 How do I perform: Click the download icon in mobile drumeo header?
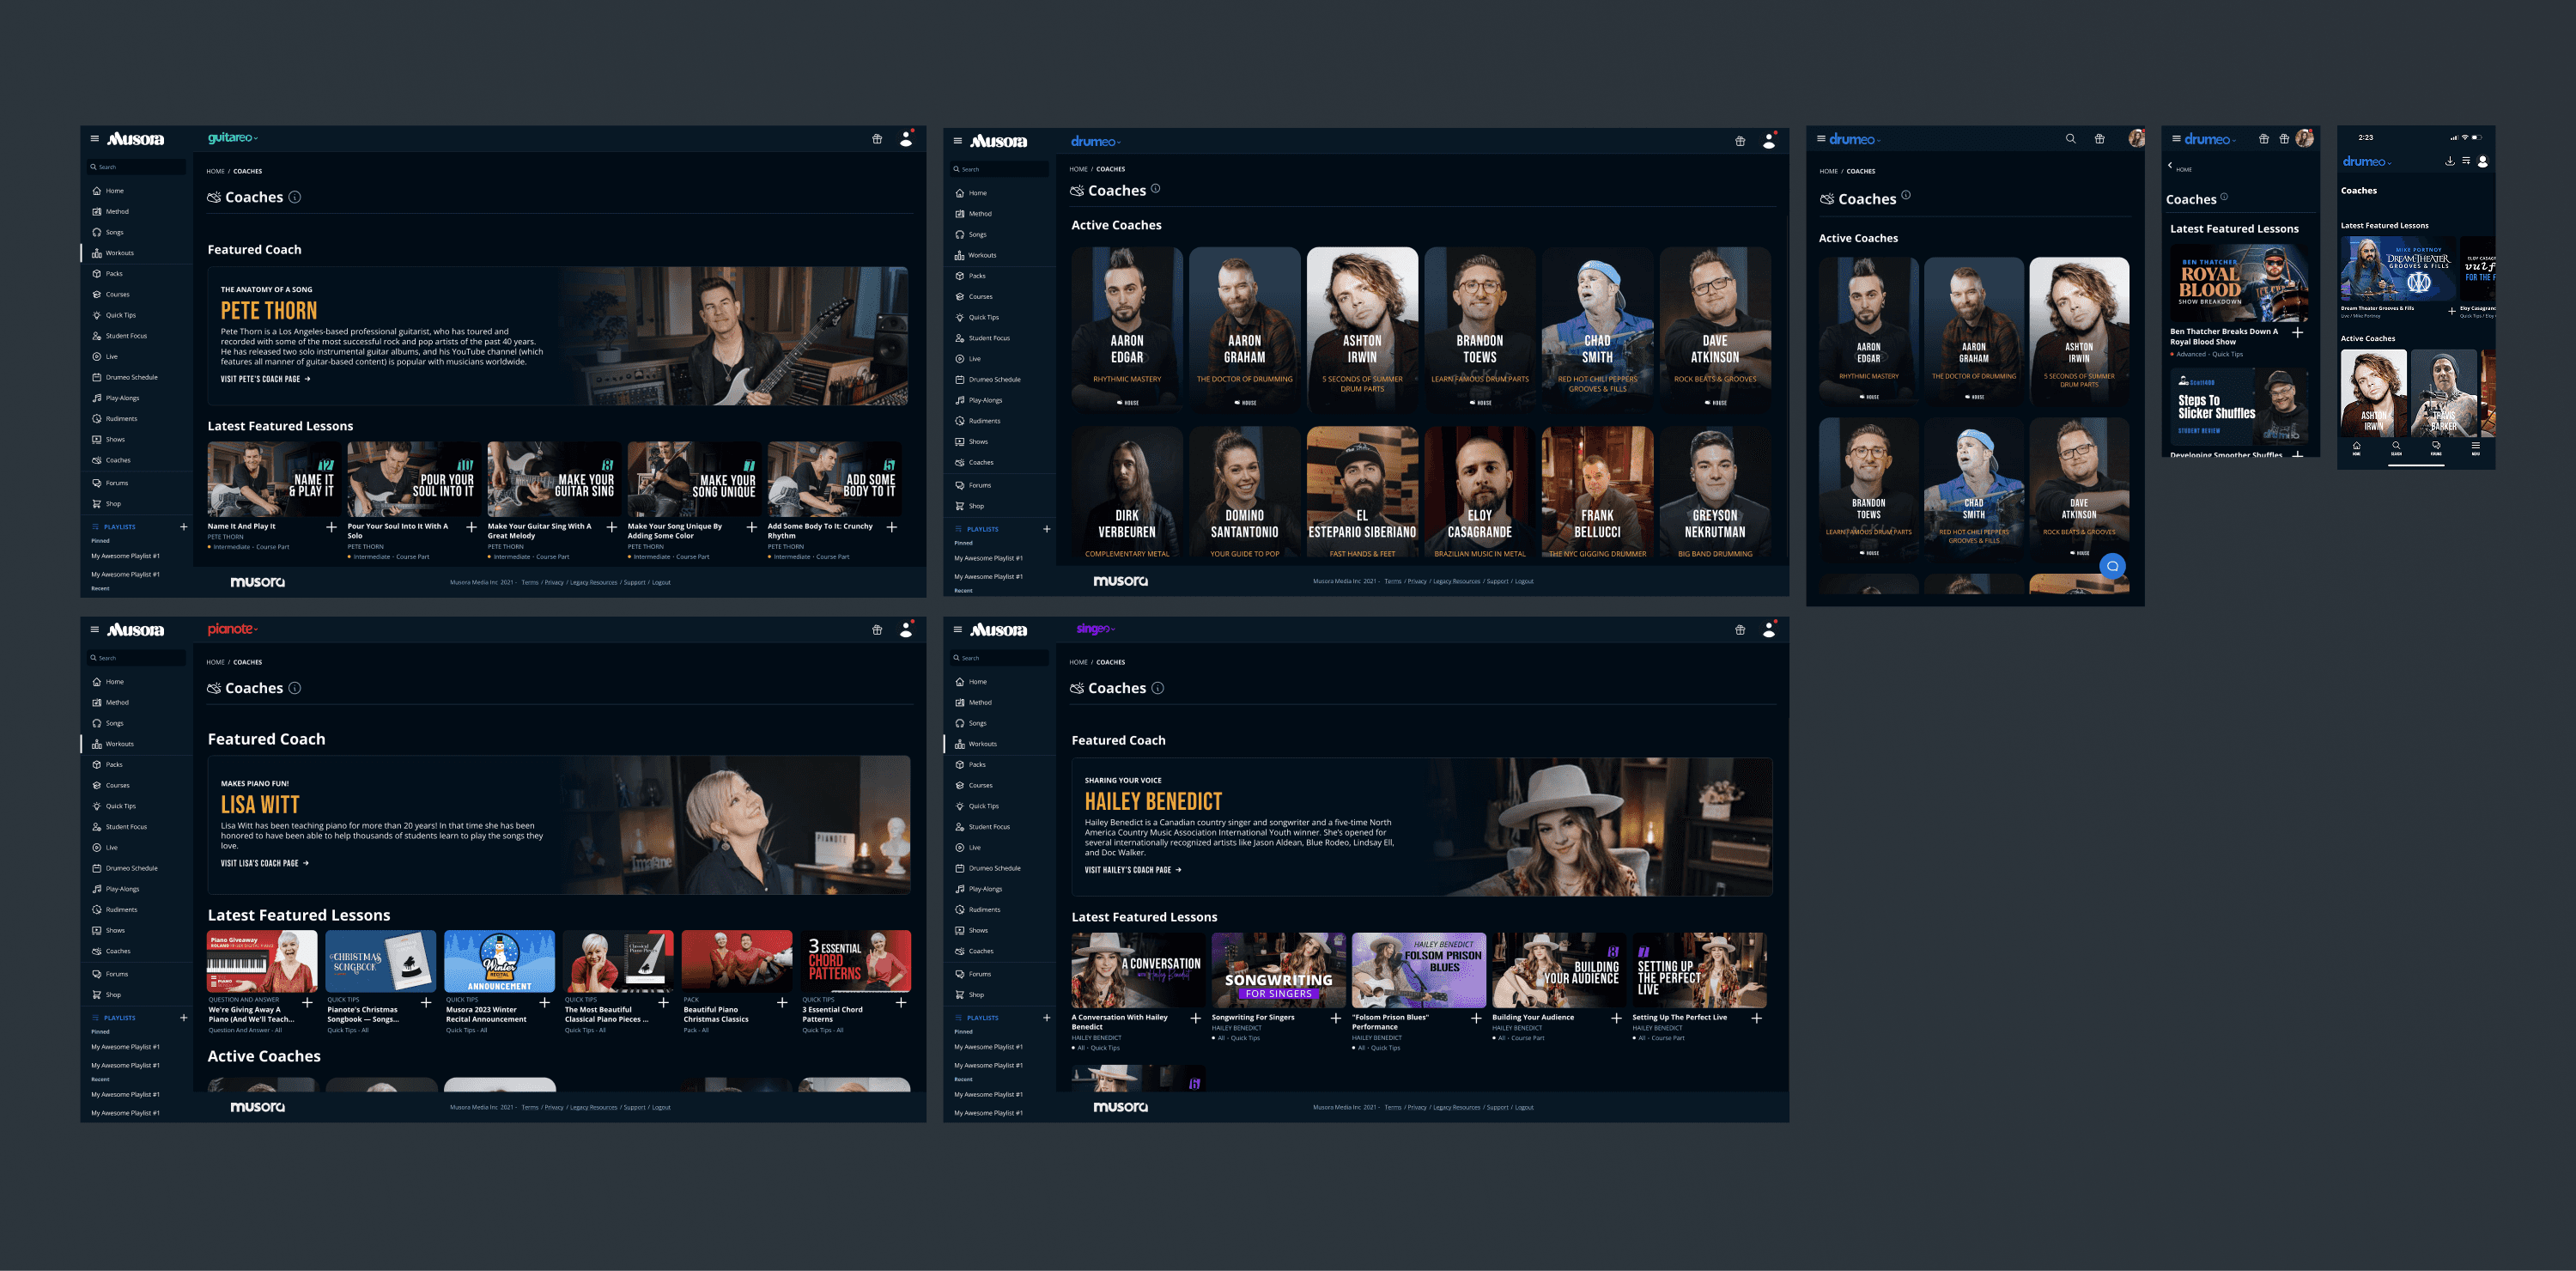click(x=2450, y=161)
